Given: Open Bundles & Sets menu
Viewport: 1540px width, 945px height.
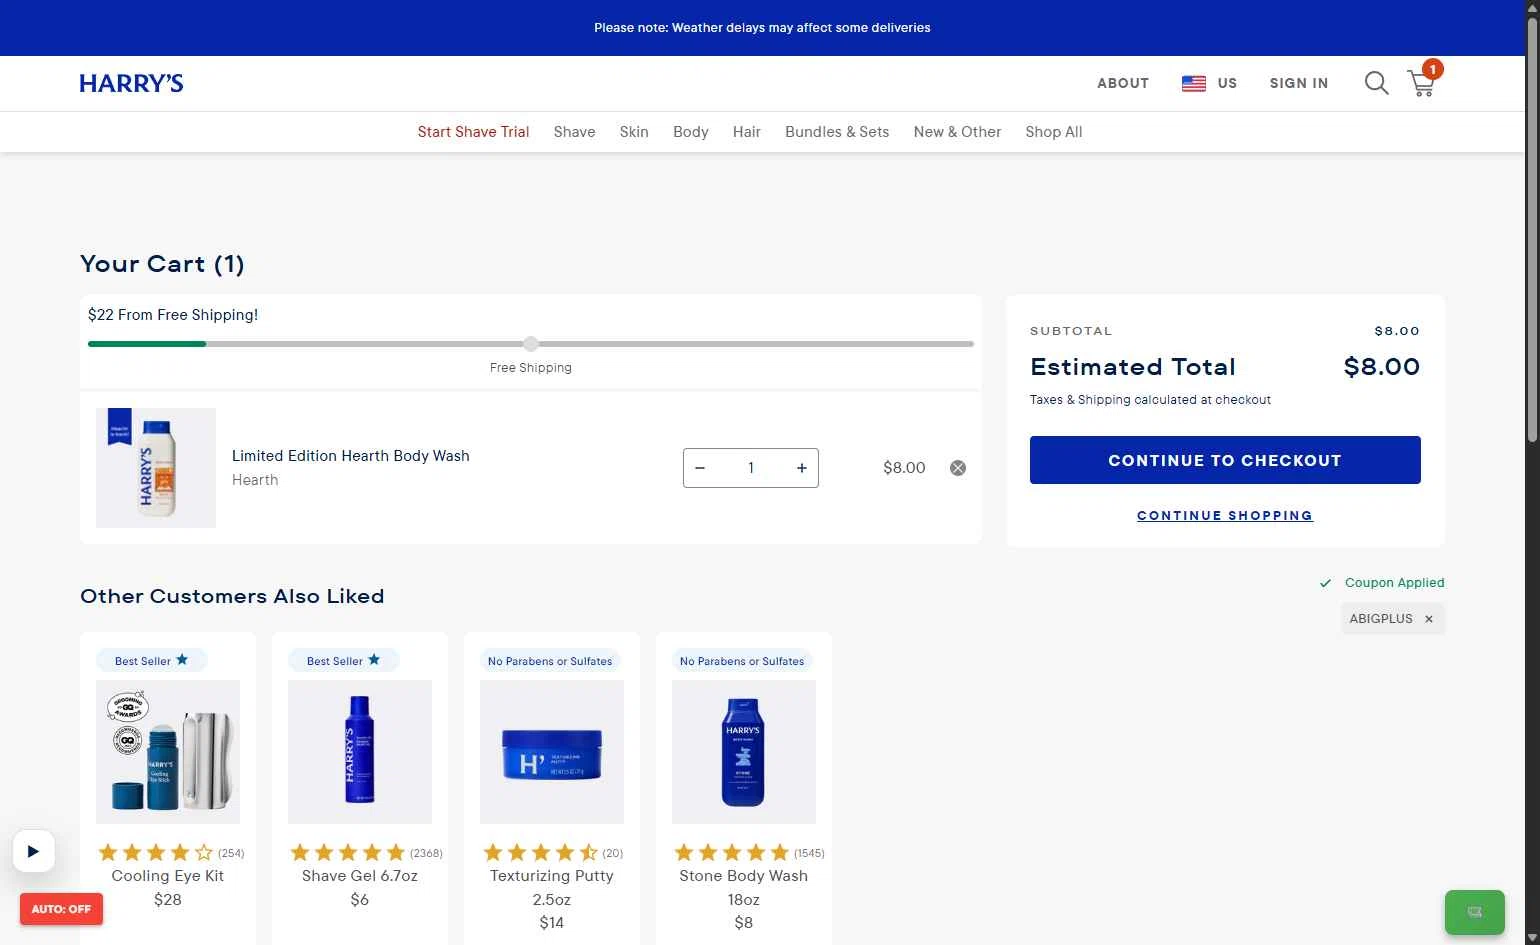Looking at the screenshot, I should [837, 132].
